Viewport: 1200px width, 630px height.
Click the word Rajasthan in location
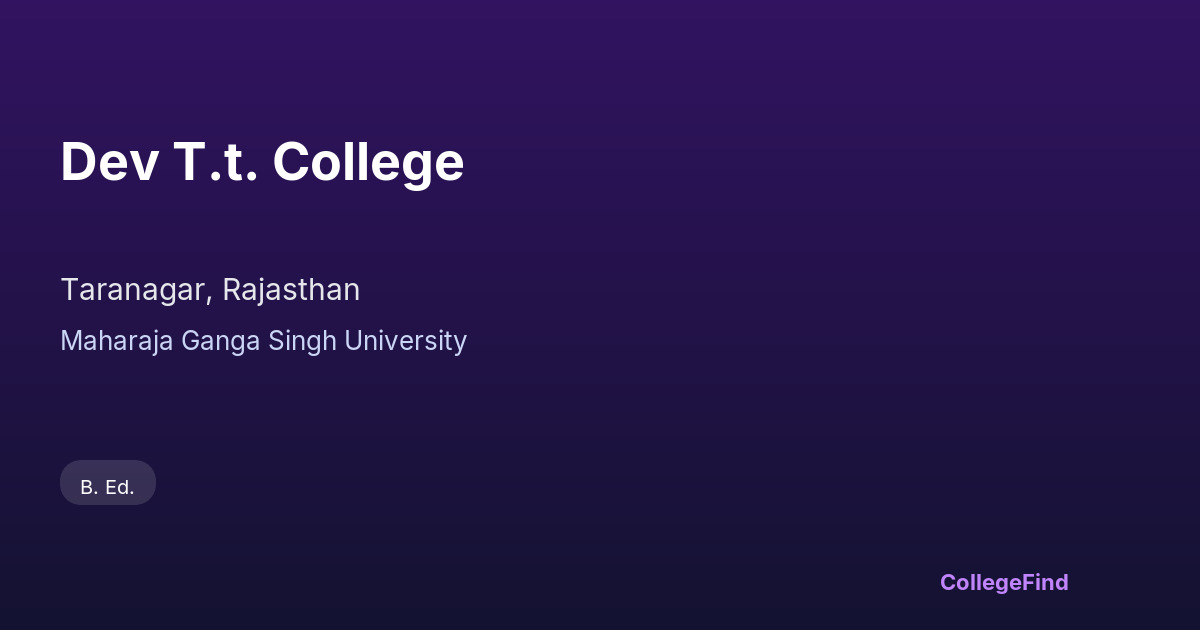pyautogui.click(x=291, y=290)
